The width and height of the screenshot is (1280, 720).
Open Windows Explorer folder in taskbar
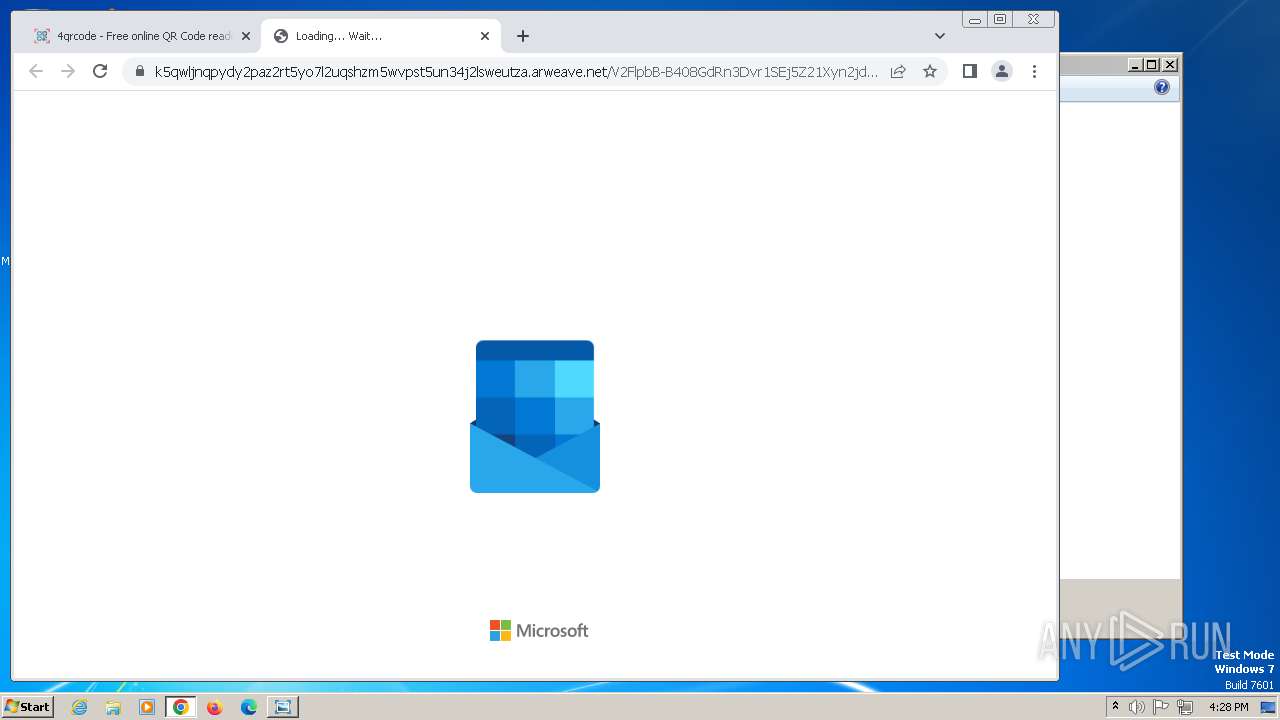point(113,707)
